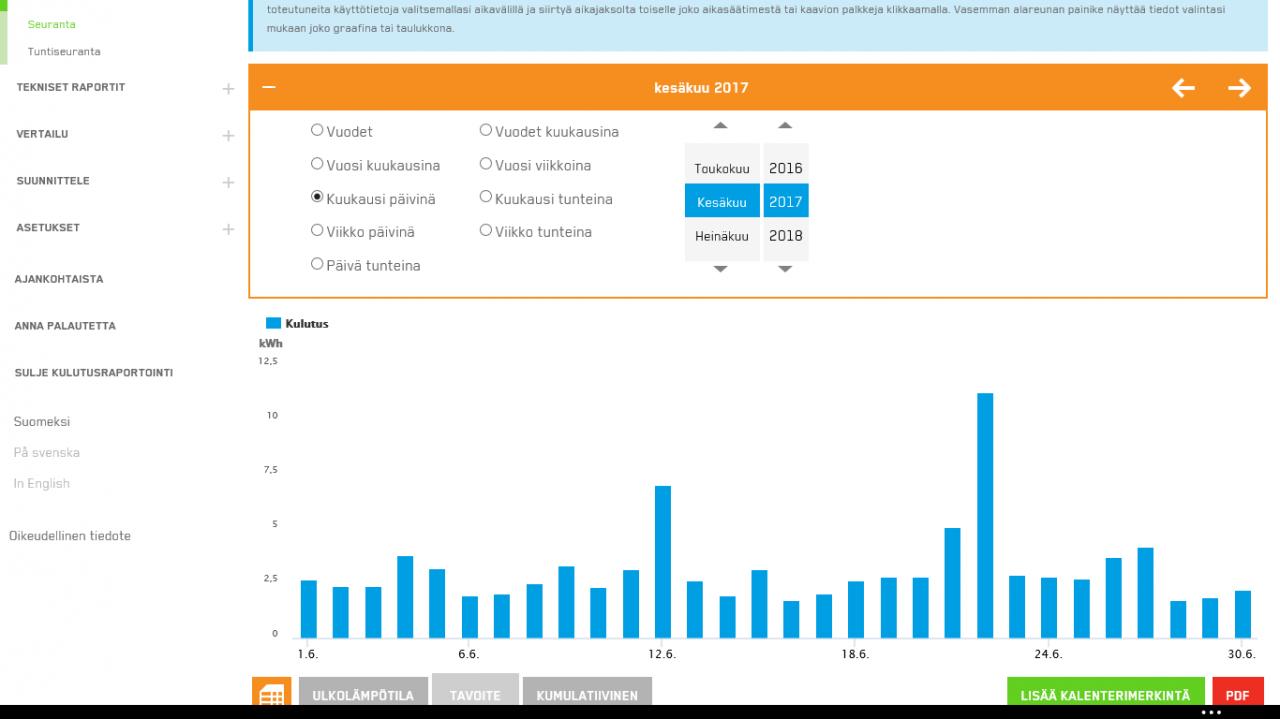This screenshot has width=1280, height=719.
Task: Click the Tavoite button
Action: pos(475,691)
